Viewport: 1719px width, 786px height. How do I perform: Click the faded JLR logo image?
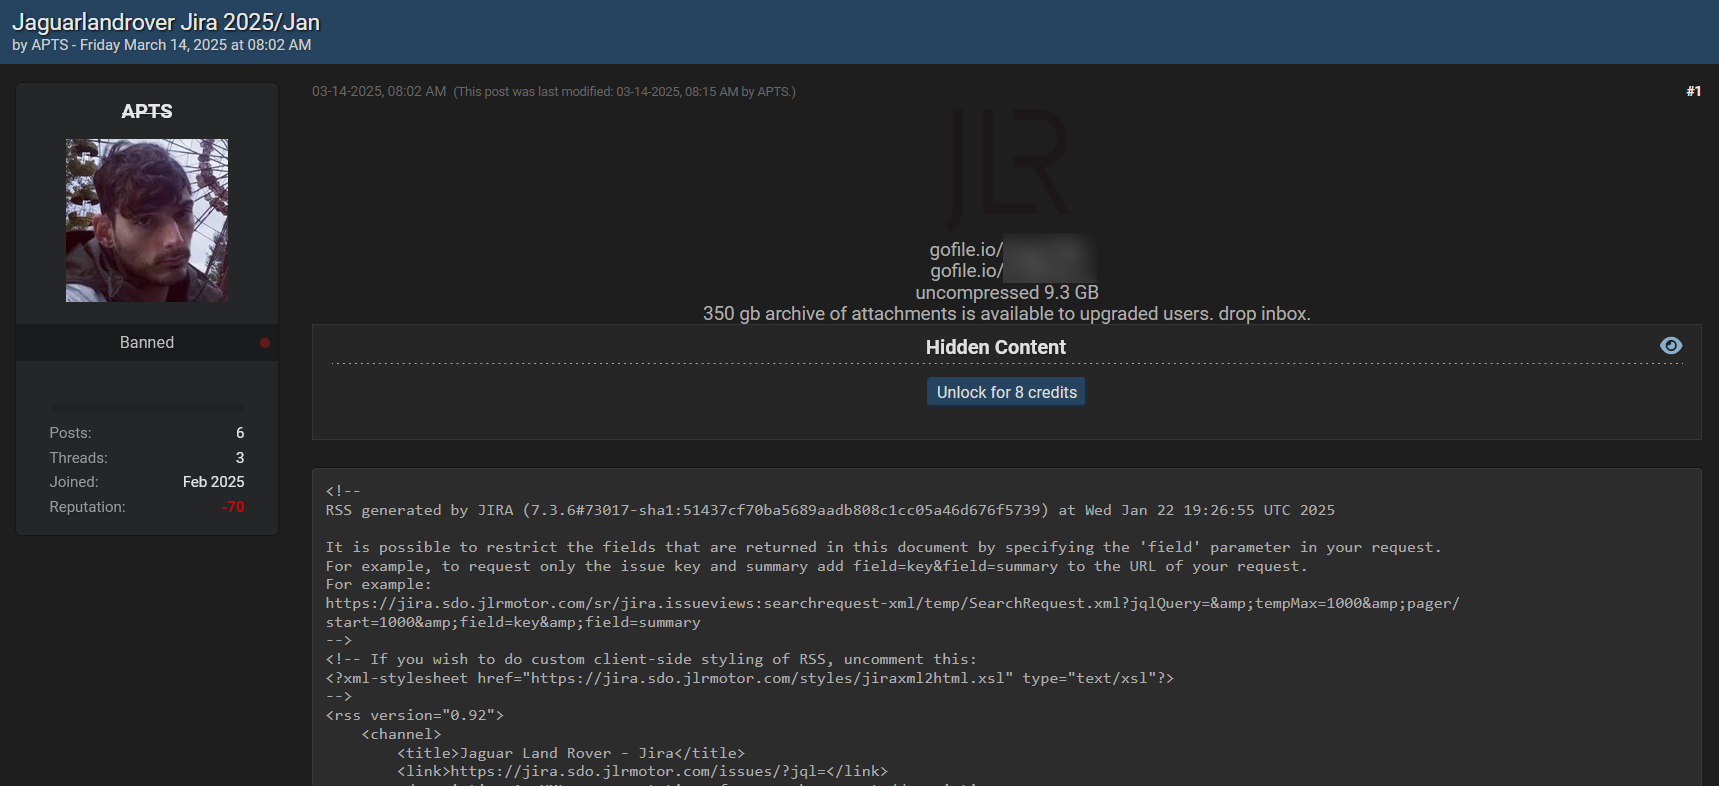pos(1006,166)
